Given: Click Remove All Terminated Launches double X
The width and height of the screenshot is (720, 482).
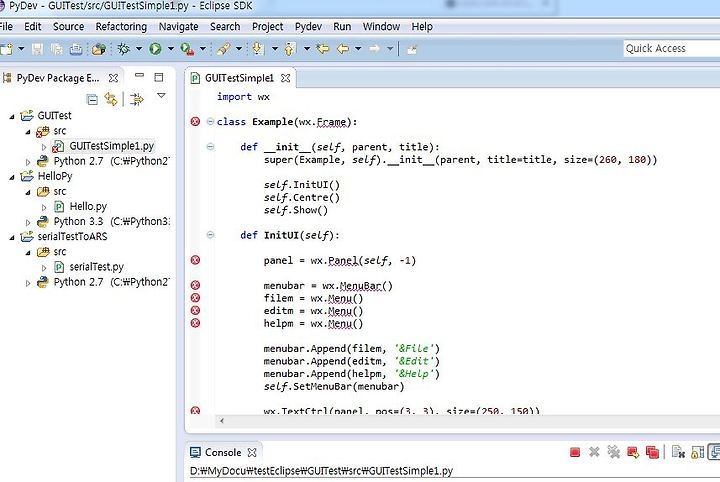Looking at the screenshot, I should (613, 452).
